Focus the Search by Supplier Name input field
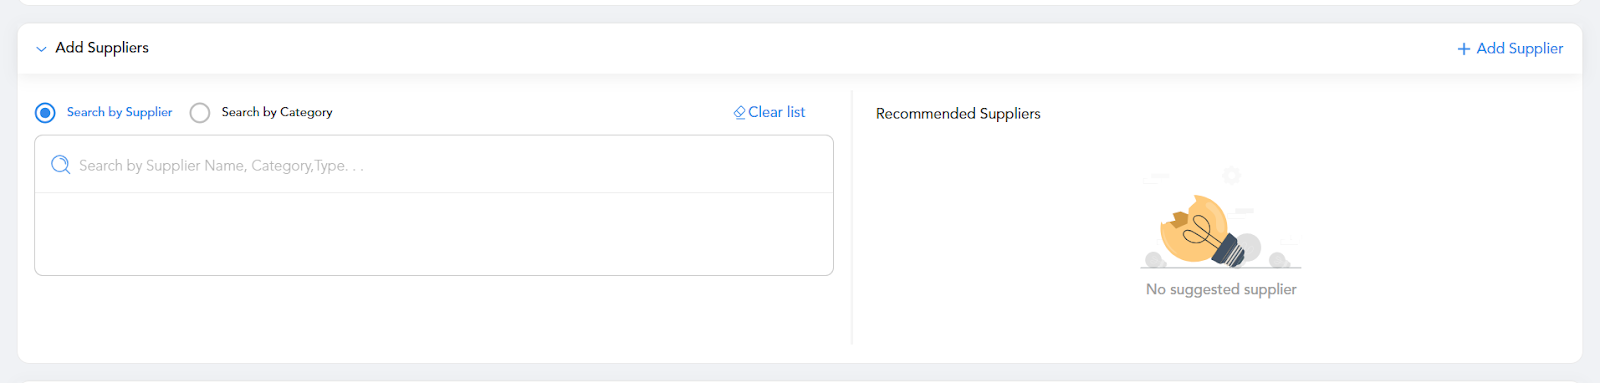 [x=434, y=165]
